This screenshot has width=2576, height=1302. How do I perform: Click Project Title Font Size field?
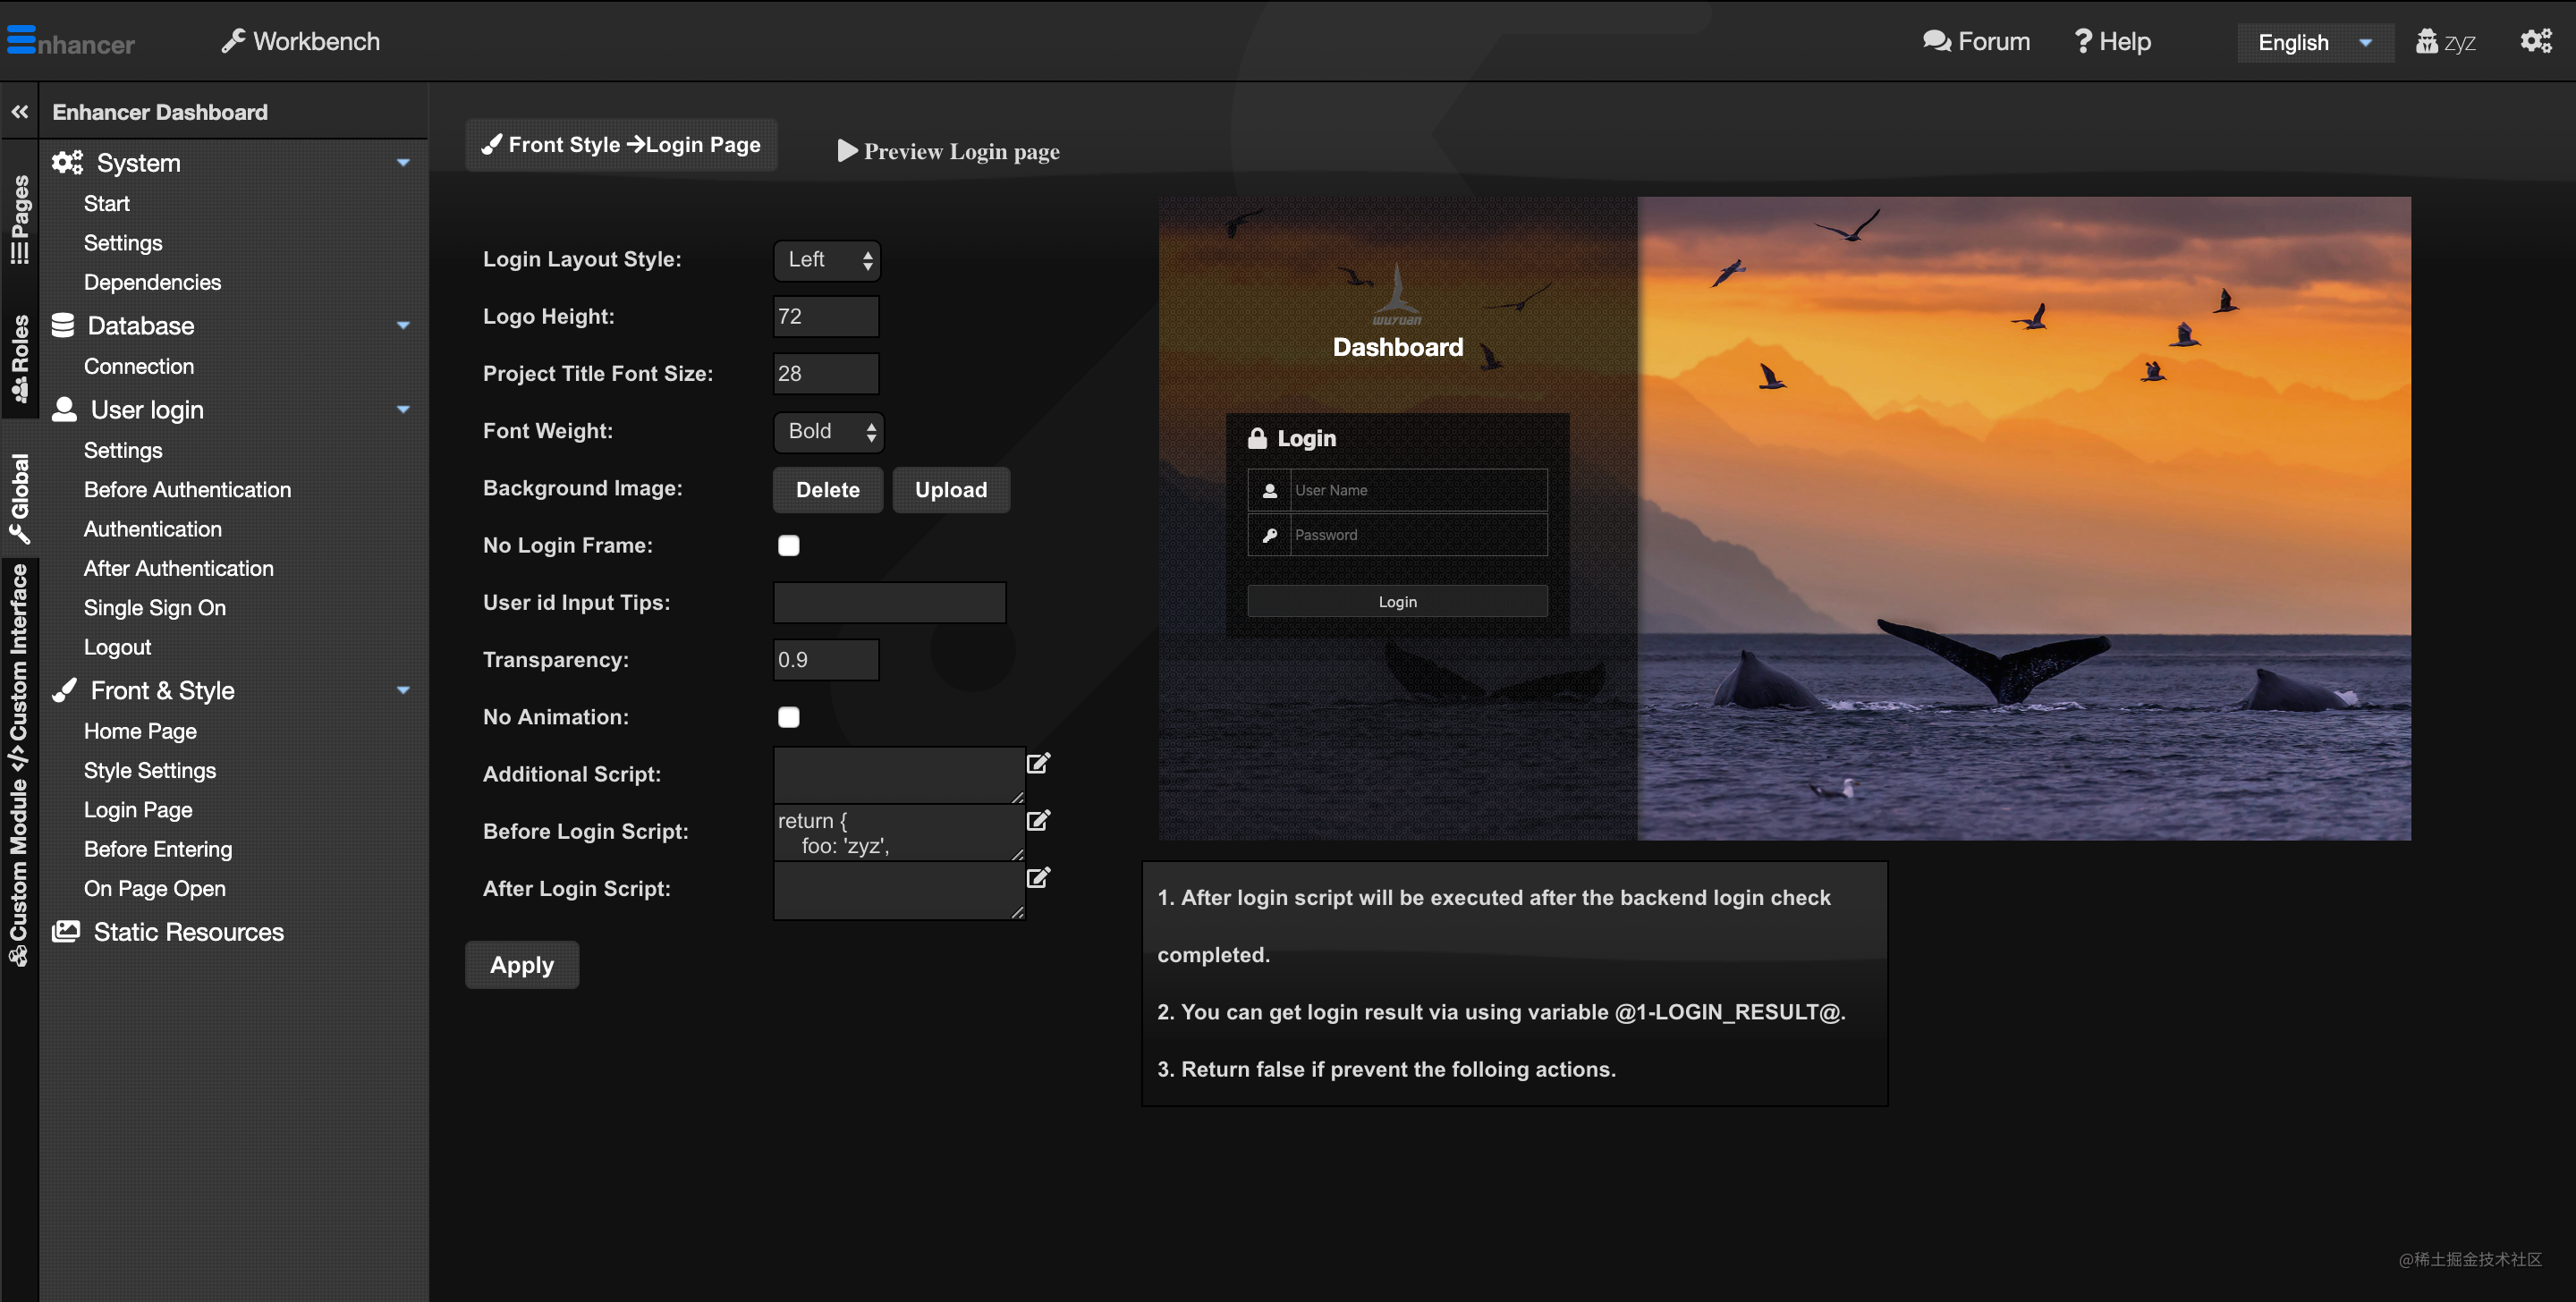(826, 374)
